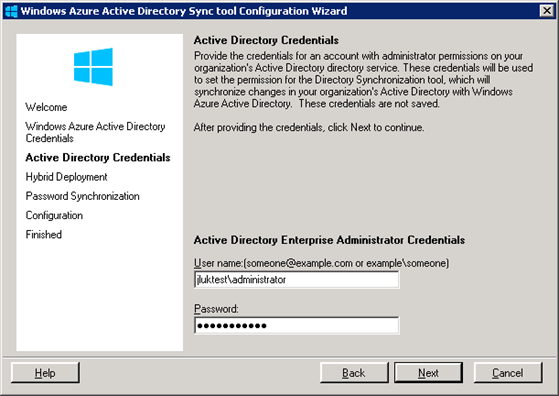559x396 pixels.
Task: Close the Configuration Wizard window
Action: (547, 11)
